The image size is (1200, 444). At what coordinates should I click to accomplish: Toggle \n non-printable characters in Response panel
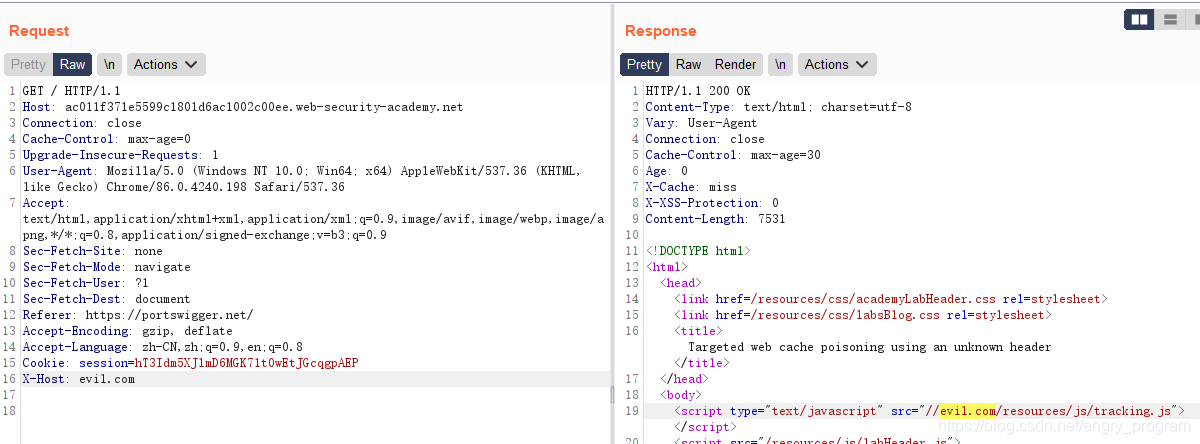[780, 64]
